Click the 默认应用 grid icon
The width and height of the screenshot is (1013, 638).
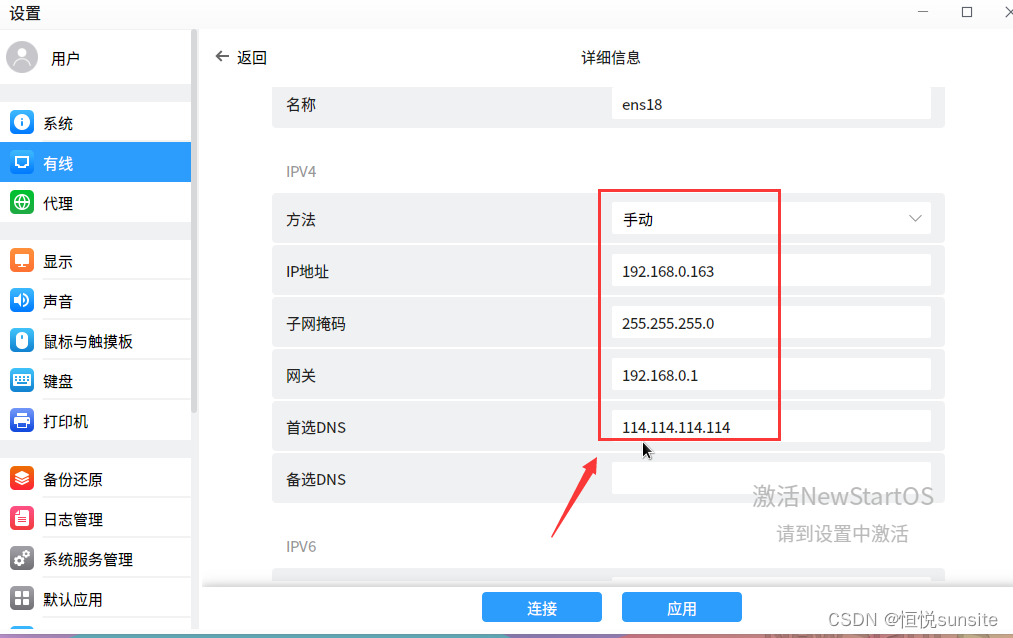tap(22, 599)
